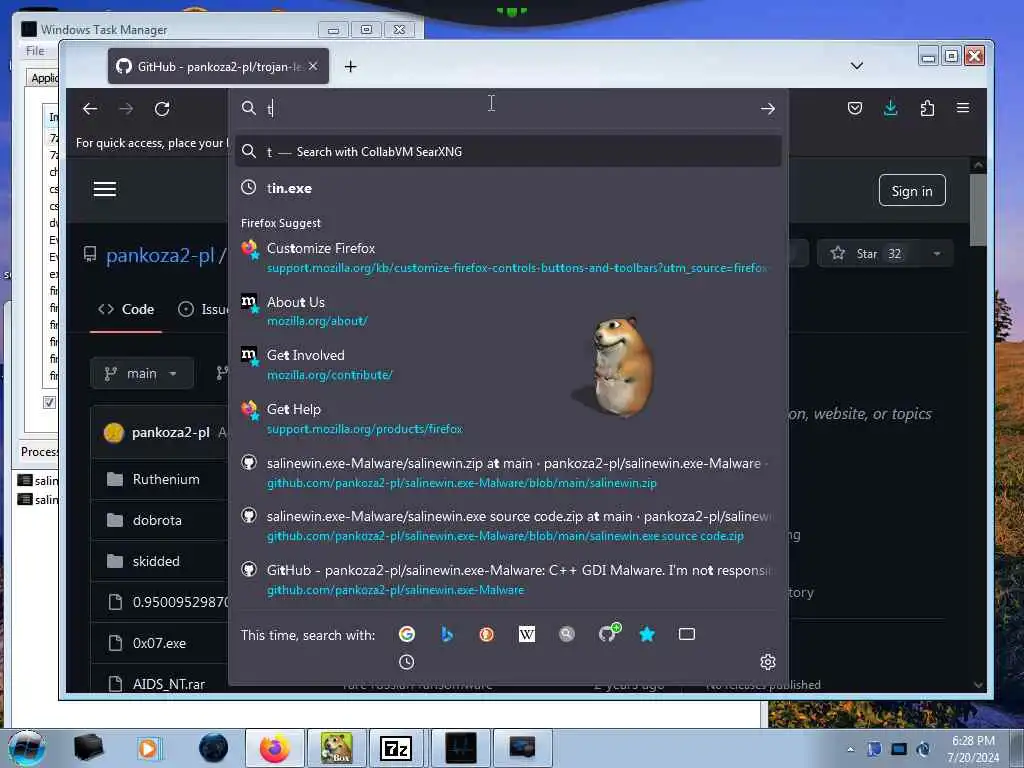Click the Sign in button on GitHub

click(x=912, y=191)
